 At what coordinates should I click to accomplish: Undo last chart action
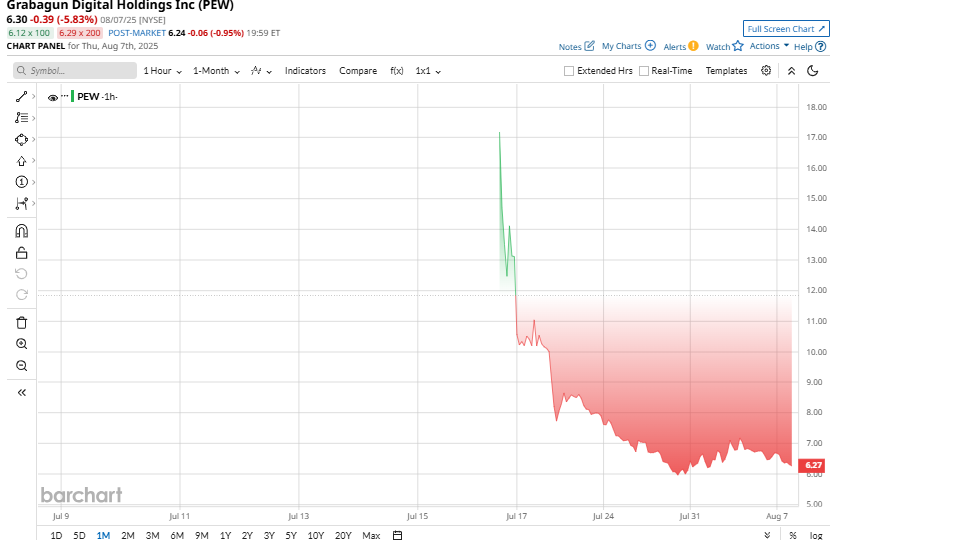tap(22, 274)
